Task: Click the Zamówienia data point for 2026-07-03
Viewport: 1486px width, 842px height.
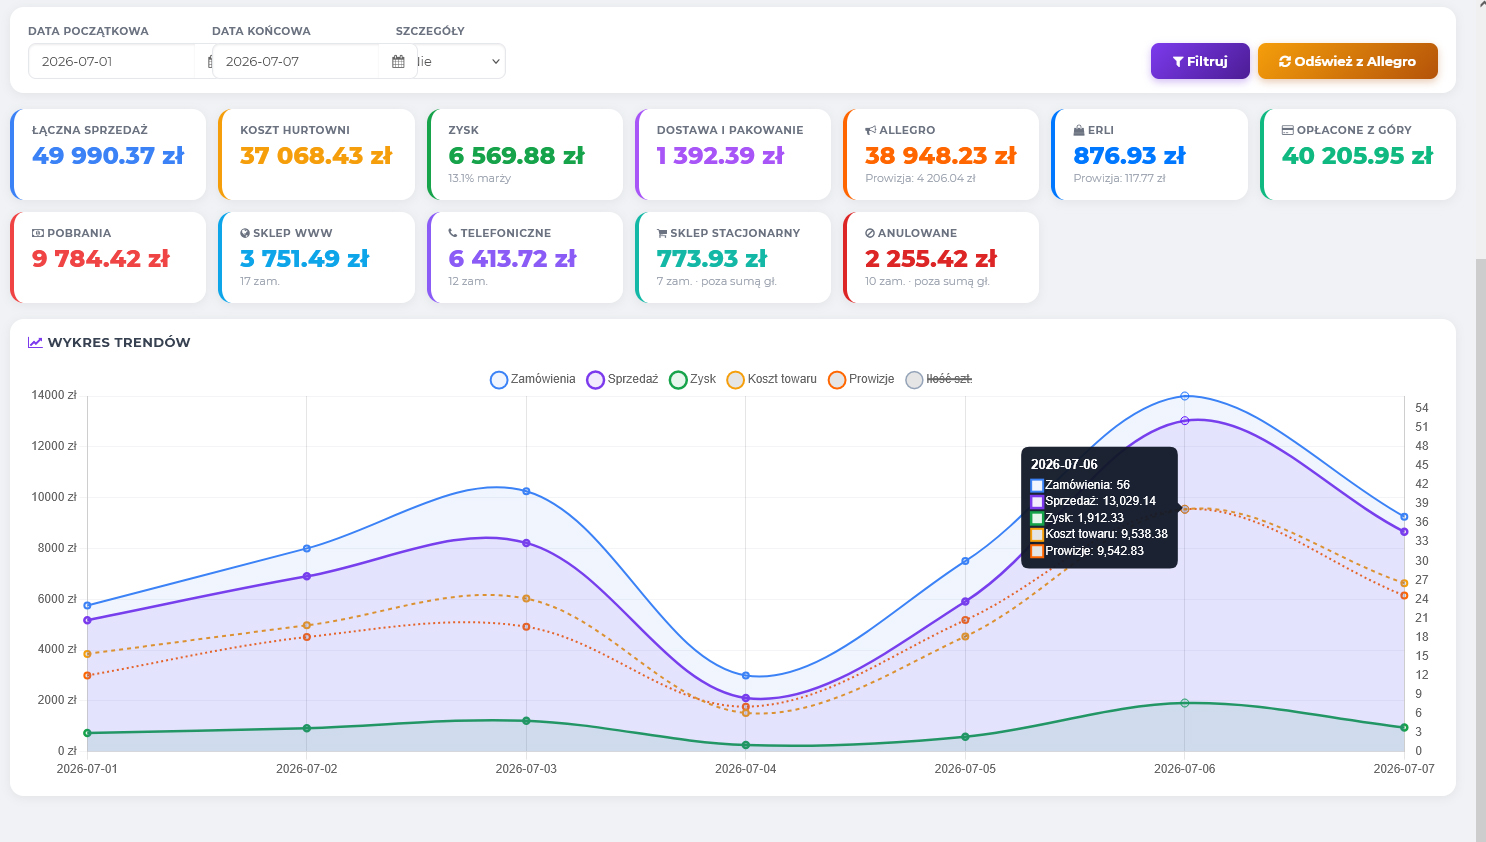Action: pyautogui.click(x=526, y=491)
